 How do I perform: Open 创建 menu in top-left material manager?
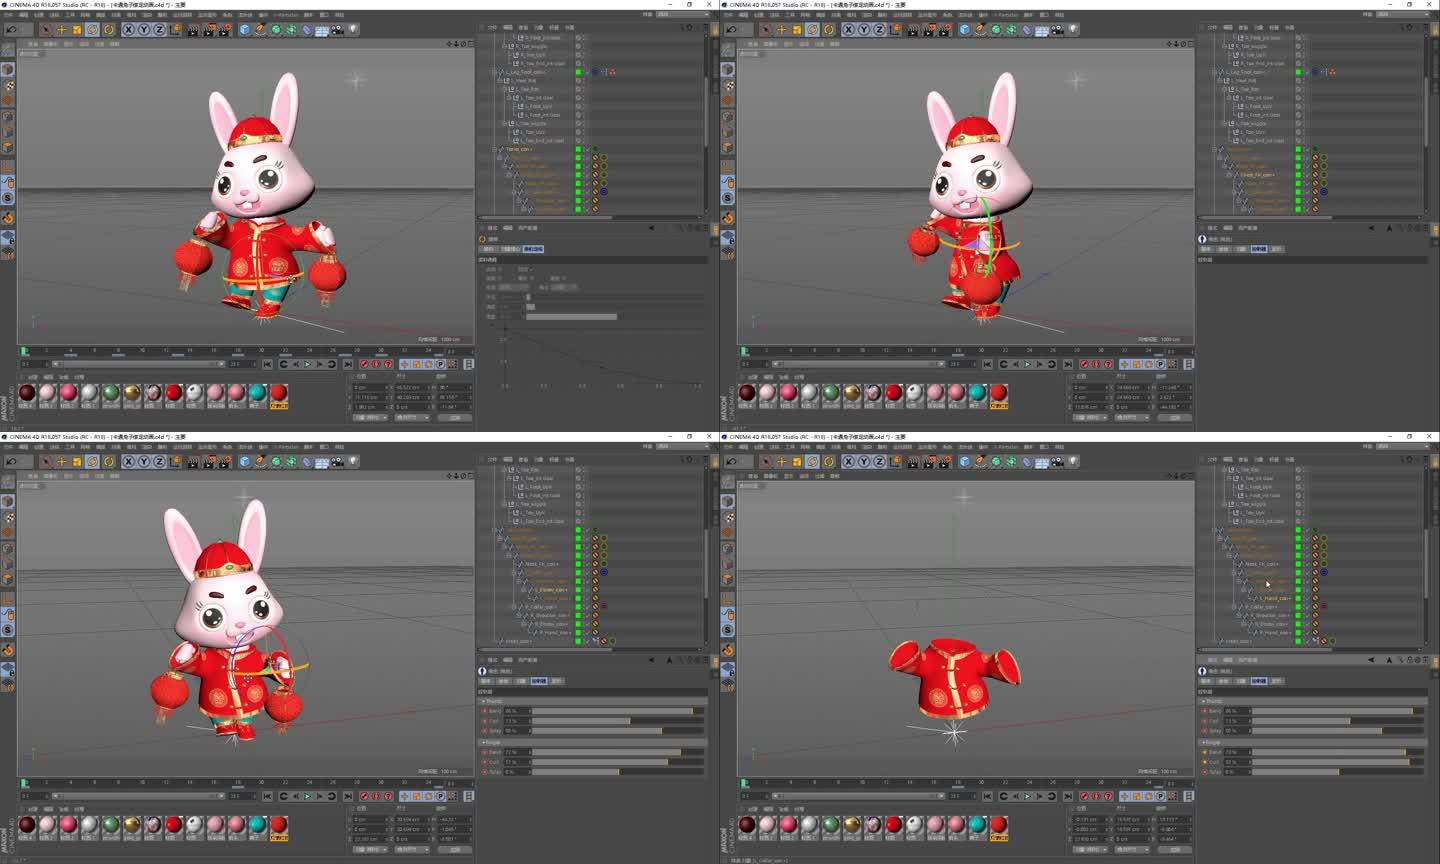coord(33,377)
